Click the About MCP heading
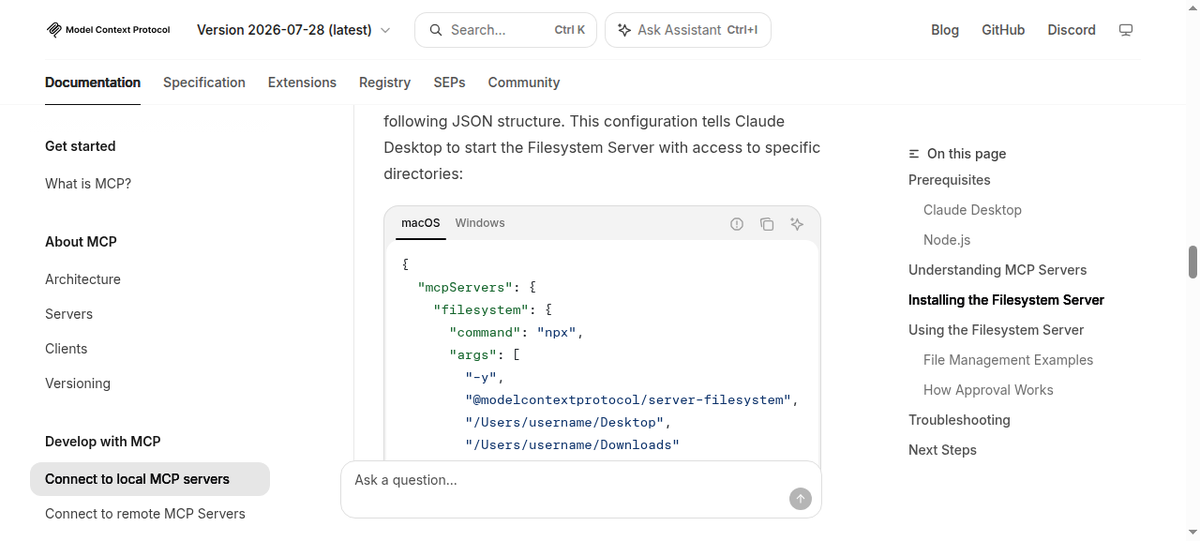Image resolution: width=1200 pixels, height=541 pixels. (81, 242)
